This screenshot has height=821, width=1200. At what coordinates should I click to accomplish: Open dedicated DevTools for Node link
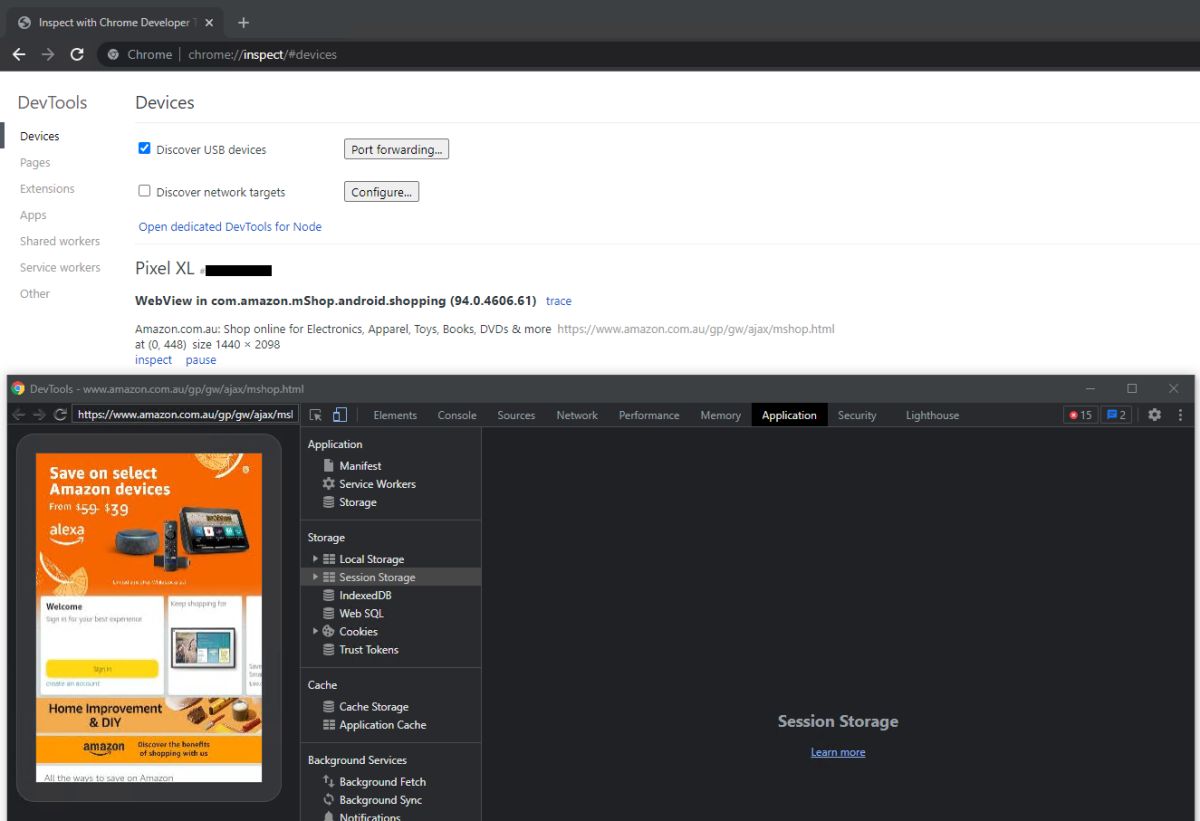pyautogui.click(x=230, y=227)
